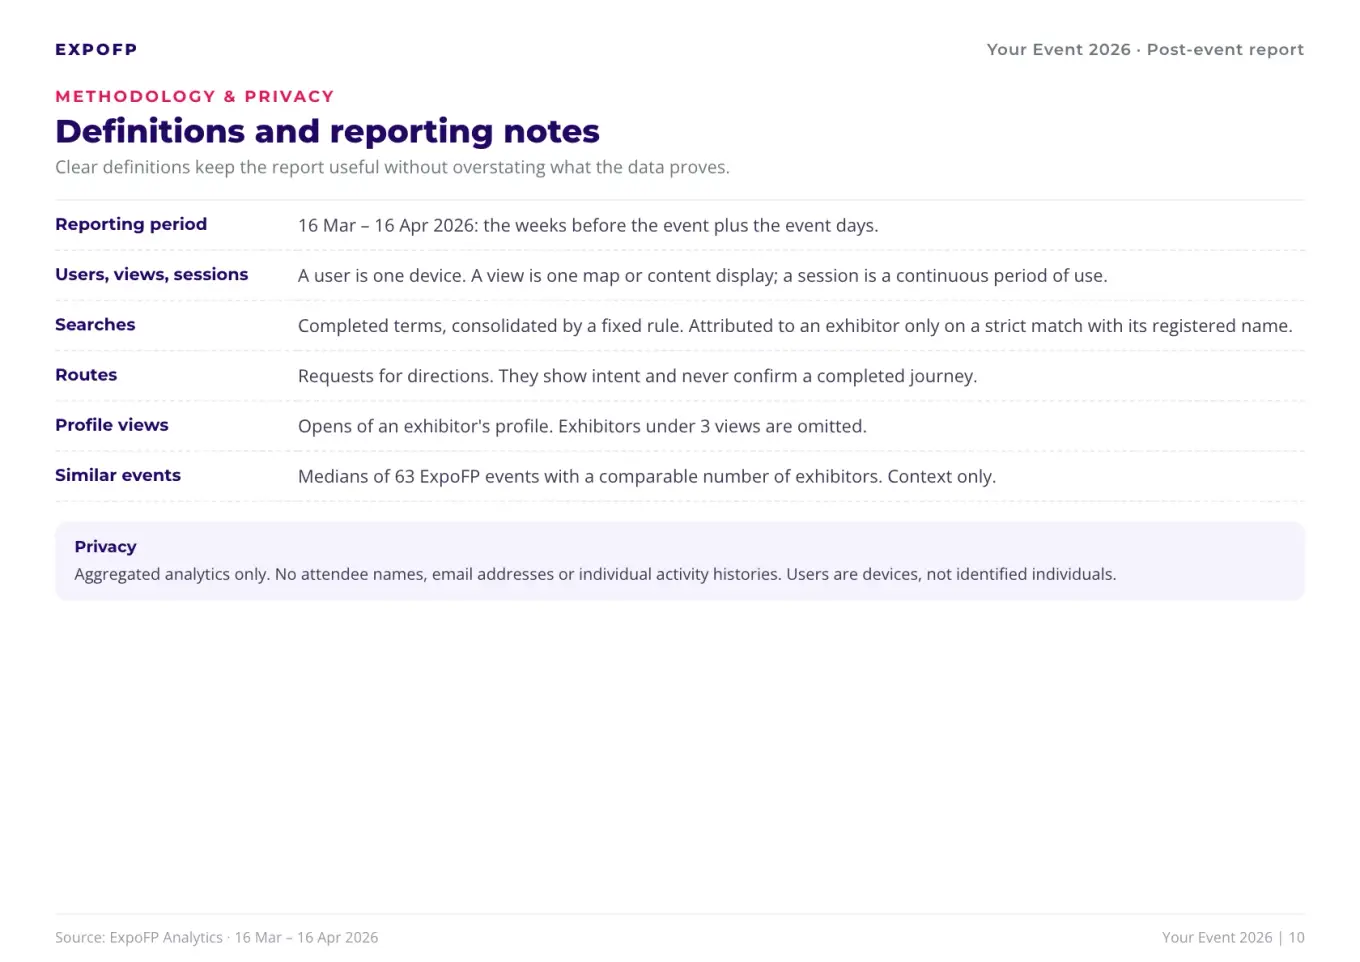Click the 'METHODOLOGY & PRIVACY' section label
Viewport: 1360px width, 962px height.
[195, 97]
